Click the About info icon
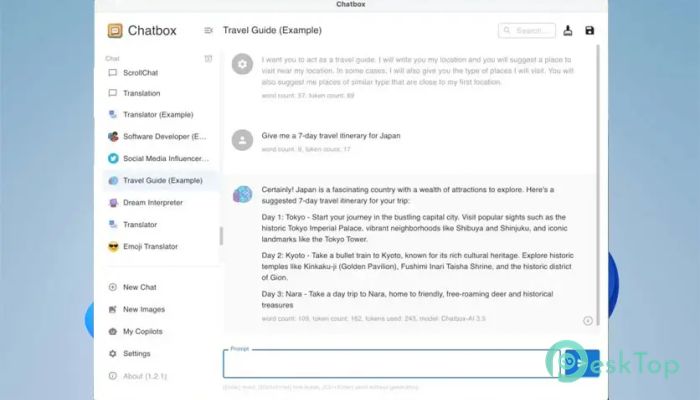The width and height of the screenshot is (700, 400). tap(112, 376)
